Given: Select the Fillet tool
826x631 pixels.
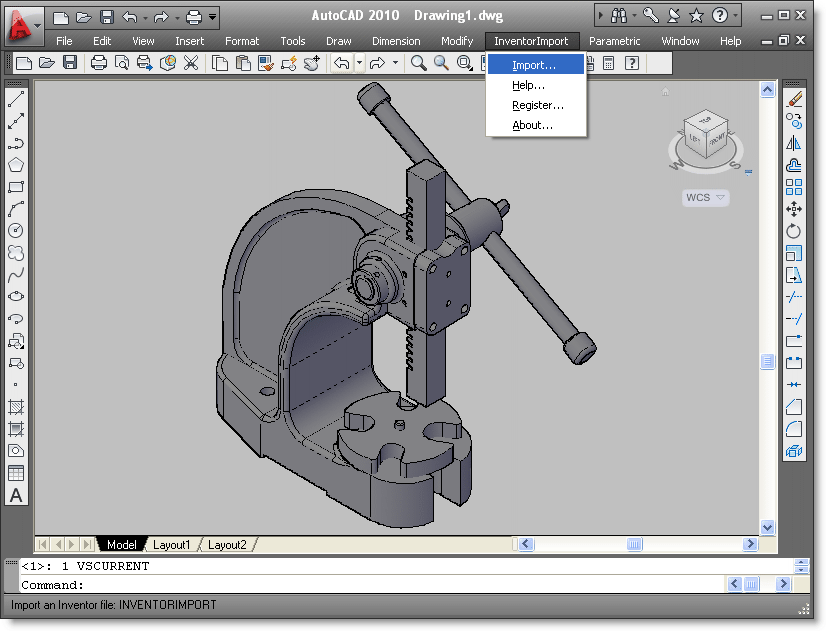Looking at the screenshot, I should coord(794,429).
